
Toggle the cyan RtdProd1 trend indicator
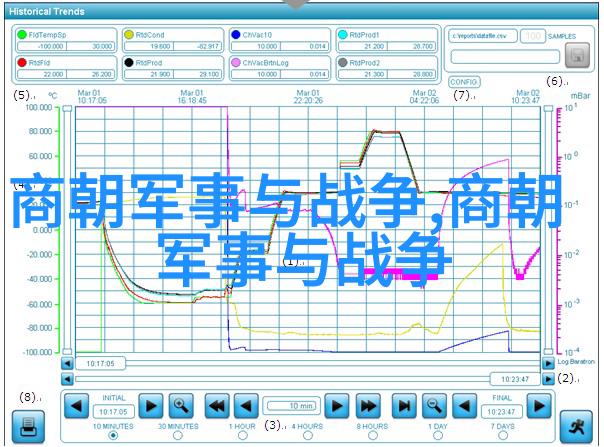(x=342, y=35)
